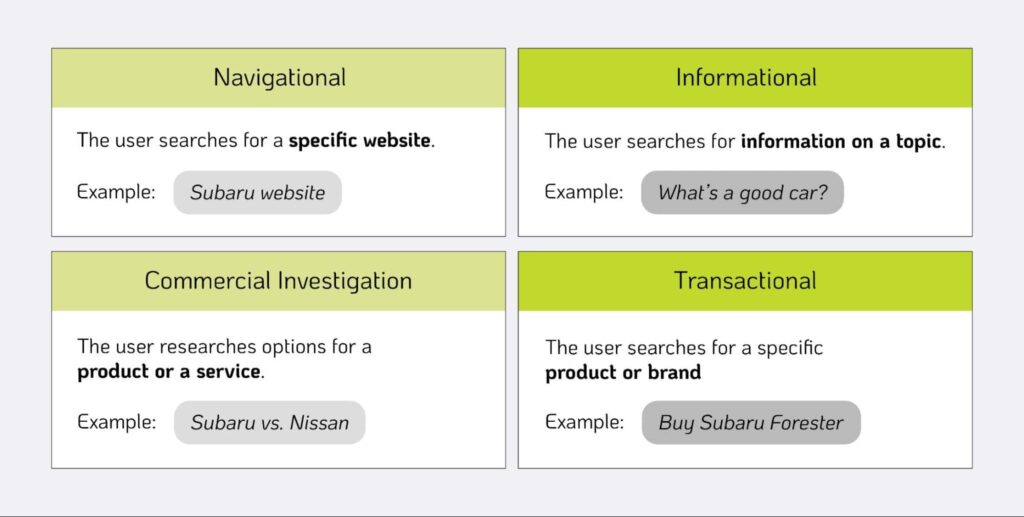Click "Example:" label in Commercial Investigation card
The image size is (1024, 517).
pos(116,422)
